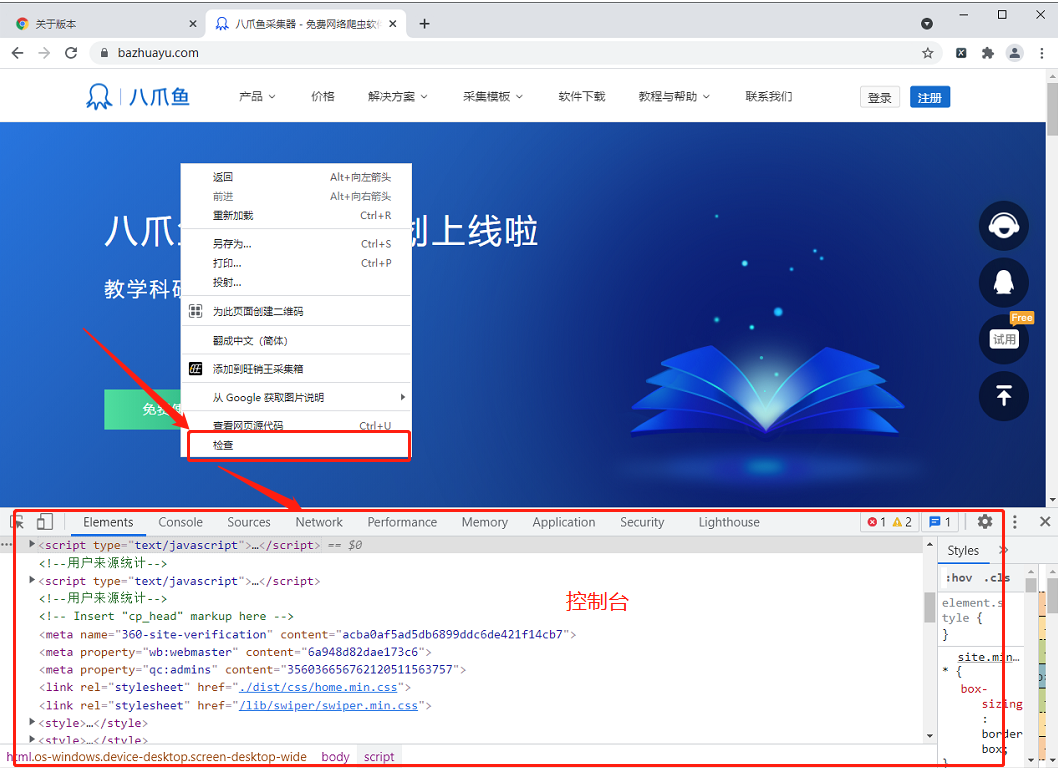
Task: Expand the 解决方案 menu
Action: click(397, 97)
